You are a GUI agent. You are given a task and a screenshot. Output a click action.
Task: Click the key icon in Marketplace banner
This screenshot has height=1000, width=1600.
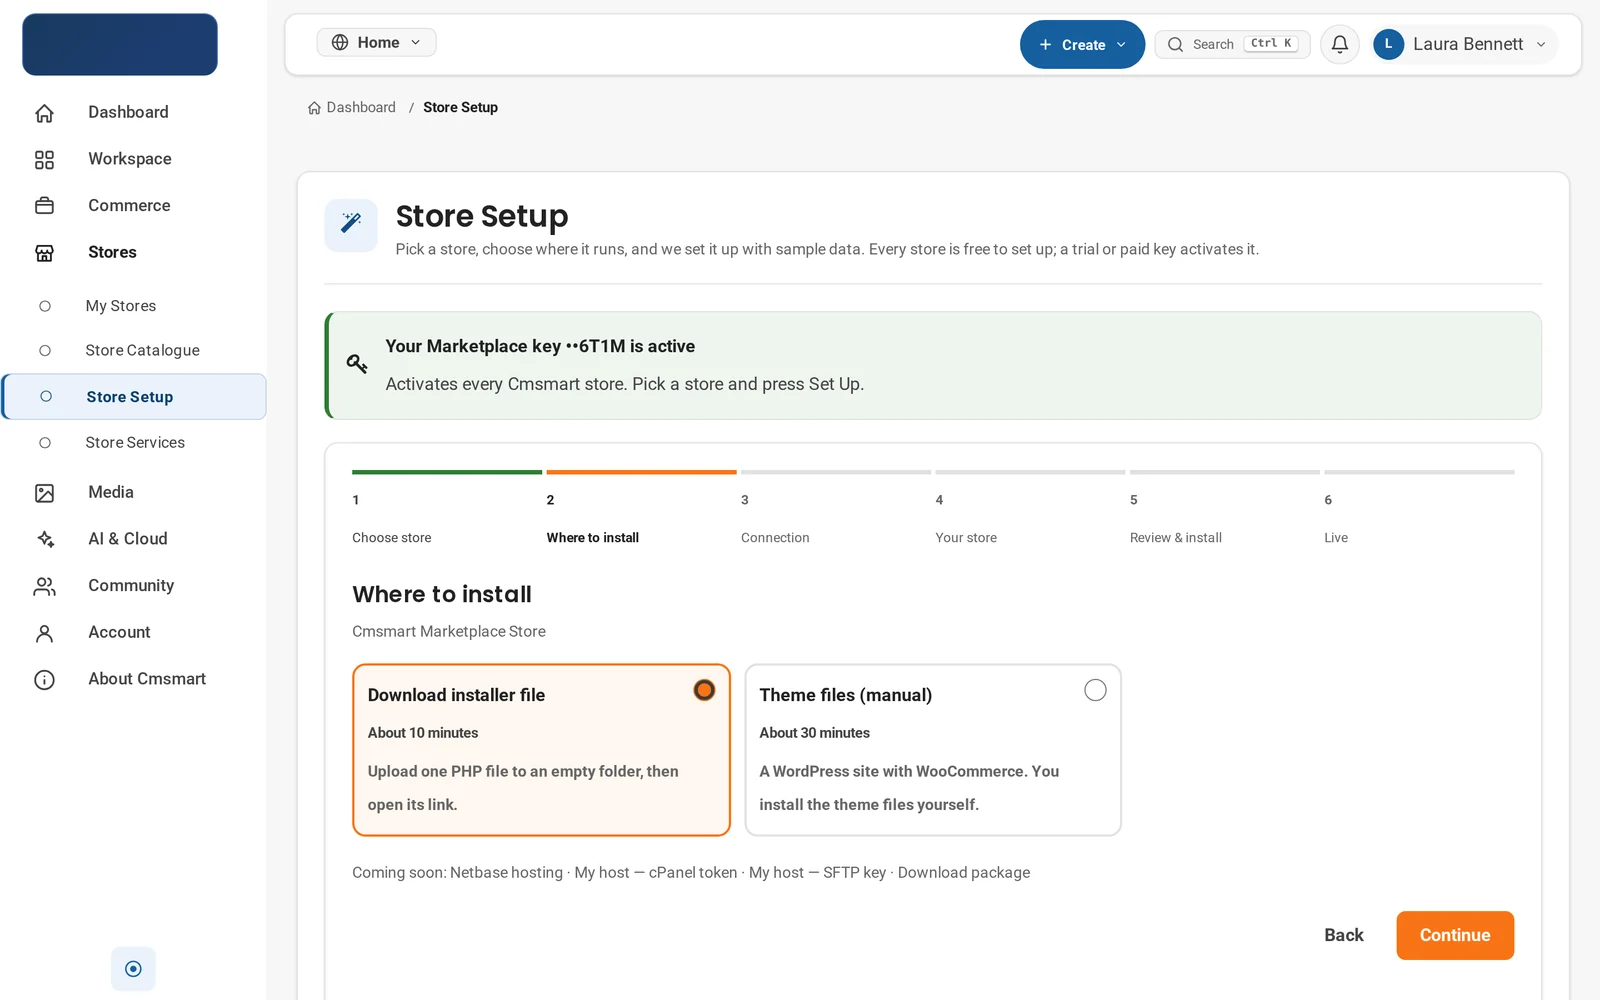click(x=357, y=363)
